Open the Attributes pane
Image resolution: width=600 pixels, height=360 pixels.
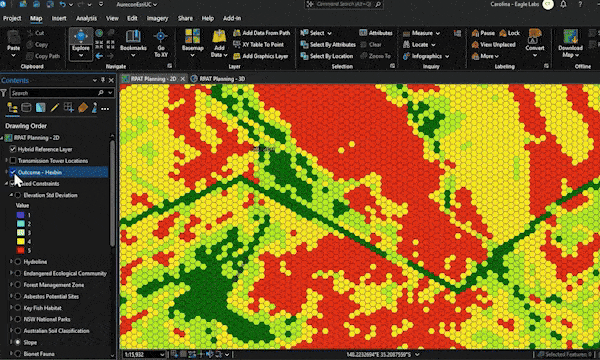(x=376, y=33)
